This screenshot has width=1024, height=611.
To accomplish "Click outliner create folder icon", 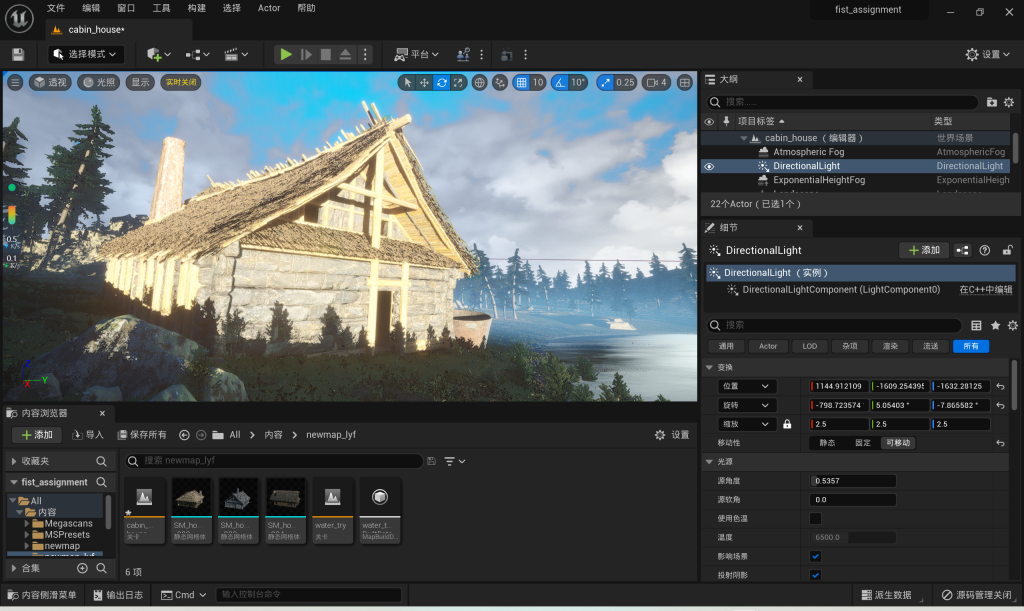I will coord(991,102).
